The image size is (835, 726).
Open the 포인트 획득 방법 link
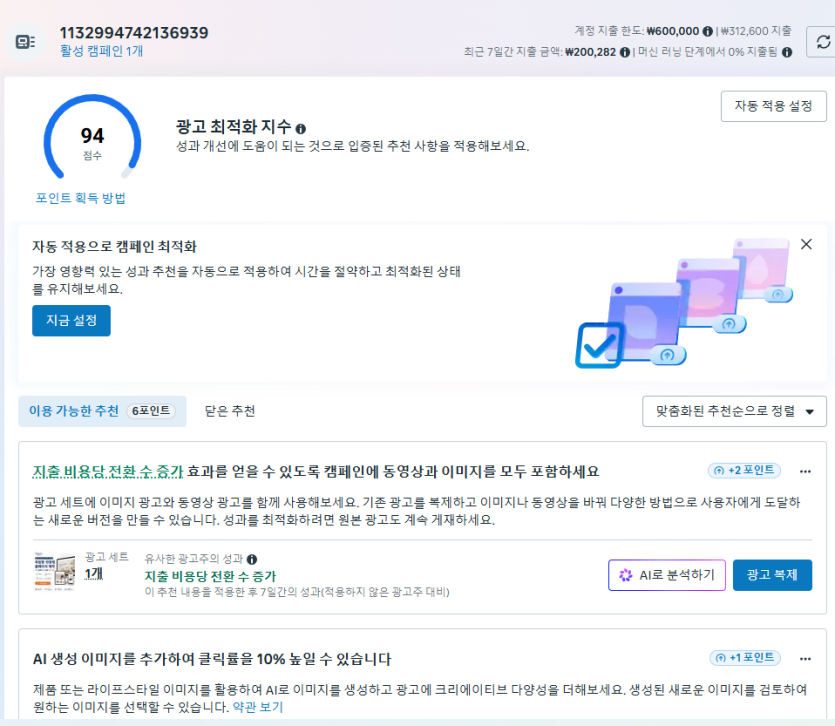80,198
